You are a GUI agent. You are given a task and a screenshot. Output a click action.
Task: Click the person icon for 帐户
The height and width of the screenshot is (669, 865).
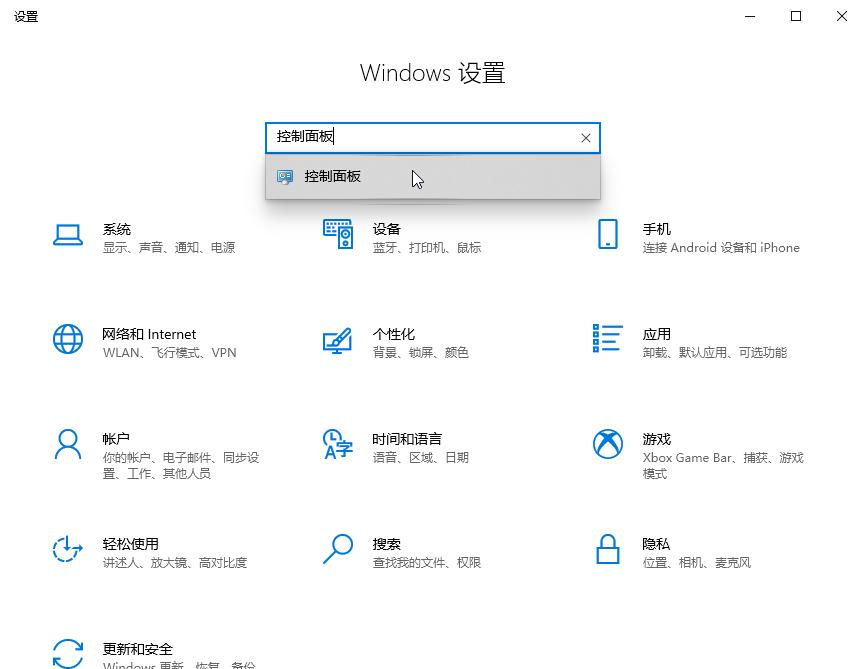click(68, 445)
